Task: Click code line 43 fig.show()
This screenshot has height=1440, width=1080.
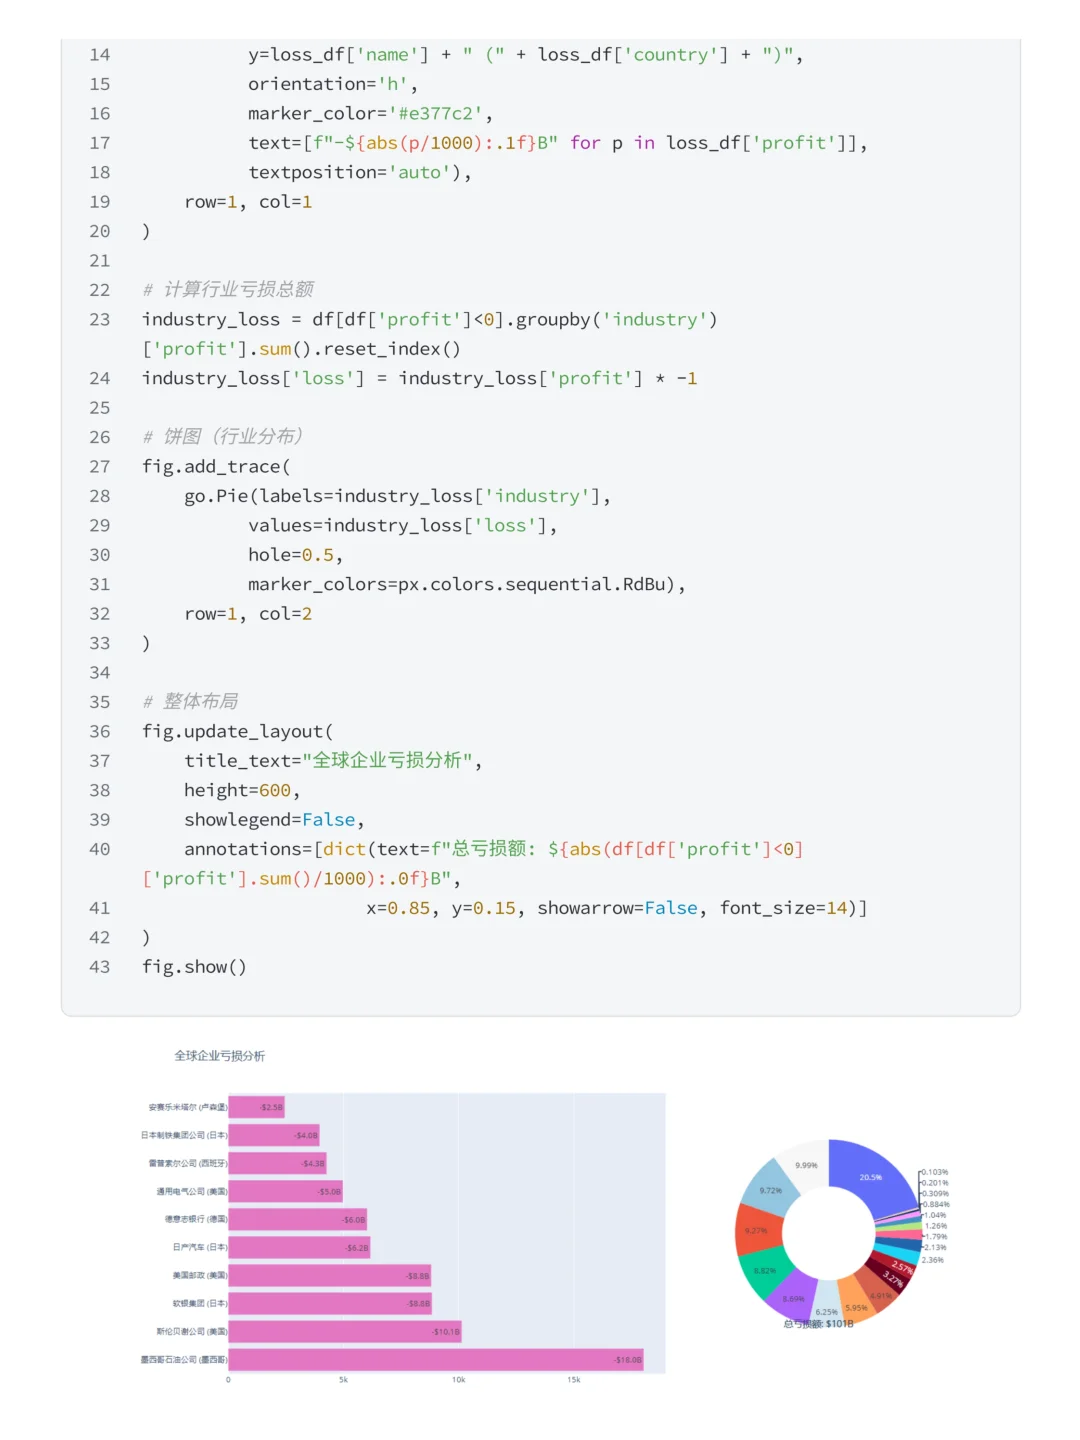Action: (194, 967)
